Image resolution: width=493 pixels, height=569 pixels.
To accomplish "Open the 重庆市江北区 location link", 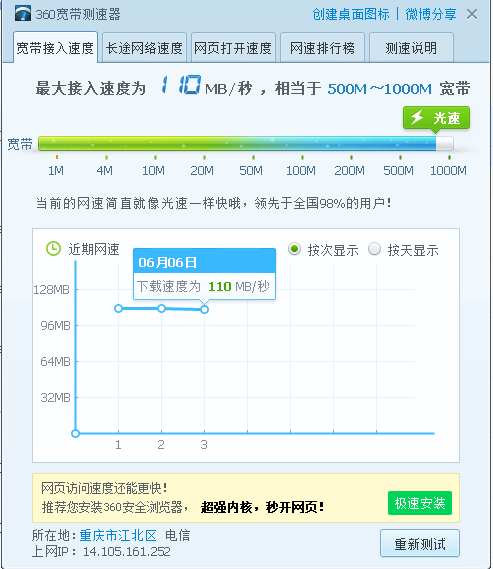I will click(x=118, y=535).
